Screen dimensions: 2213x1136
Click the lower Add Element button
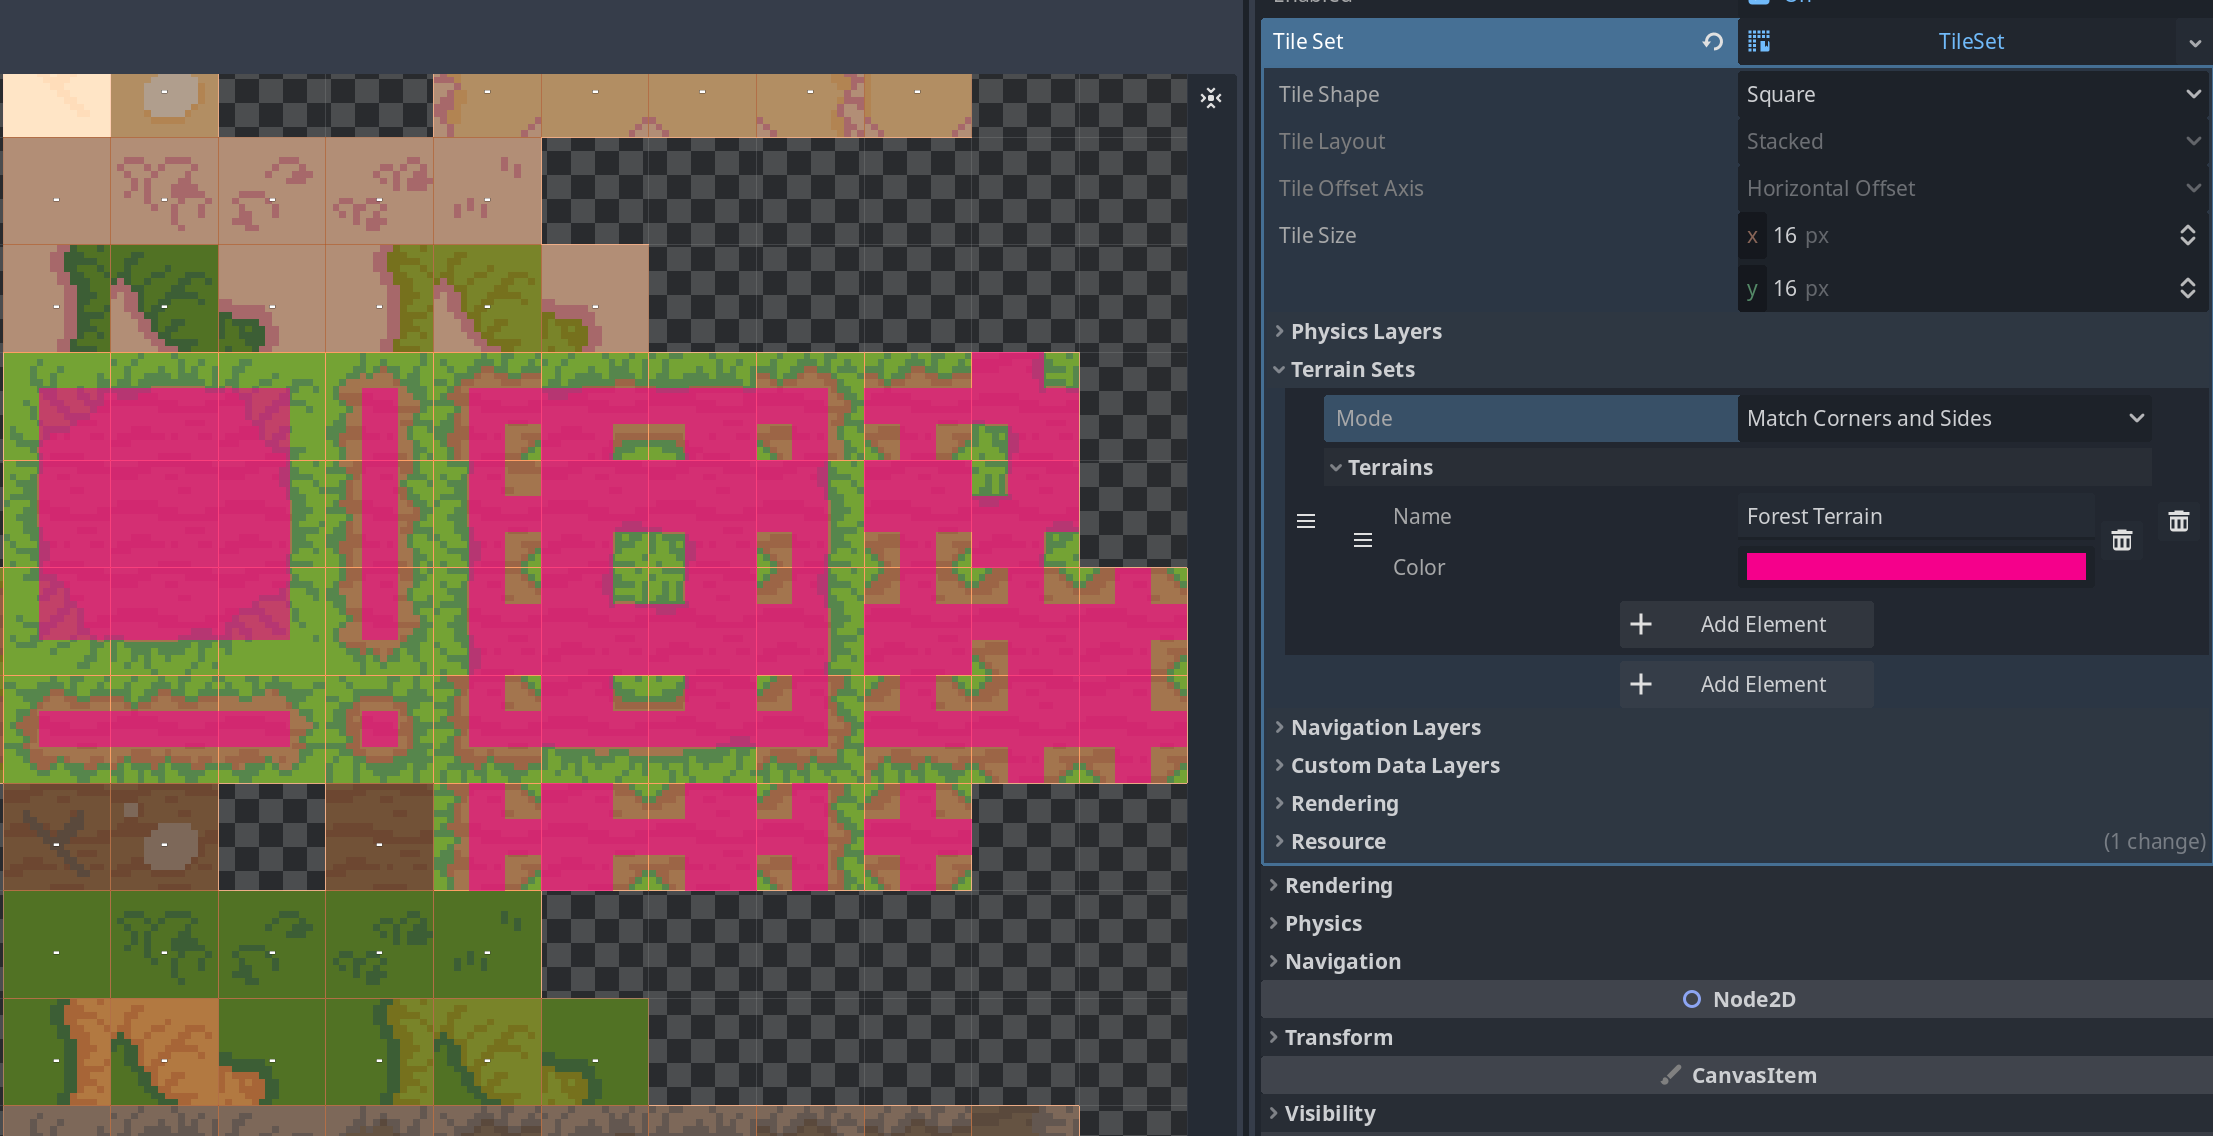click(x=1745, y=684)
